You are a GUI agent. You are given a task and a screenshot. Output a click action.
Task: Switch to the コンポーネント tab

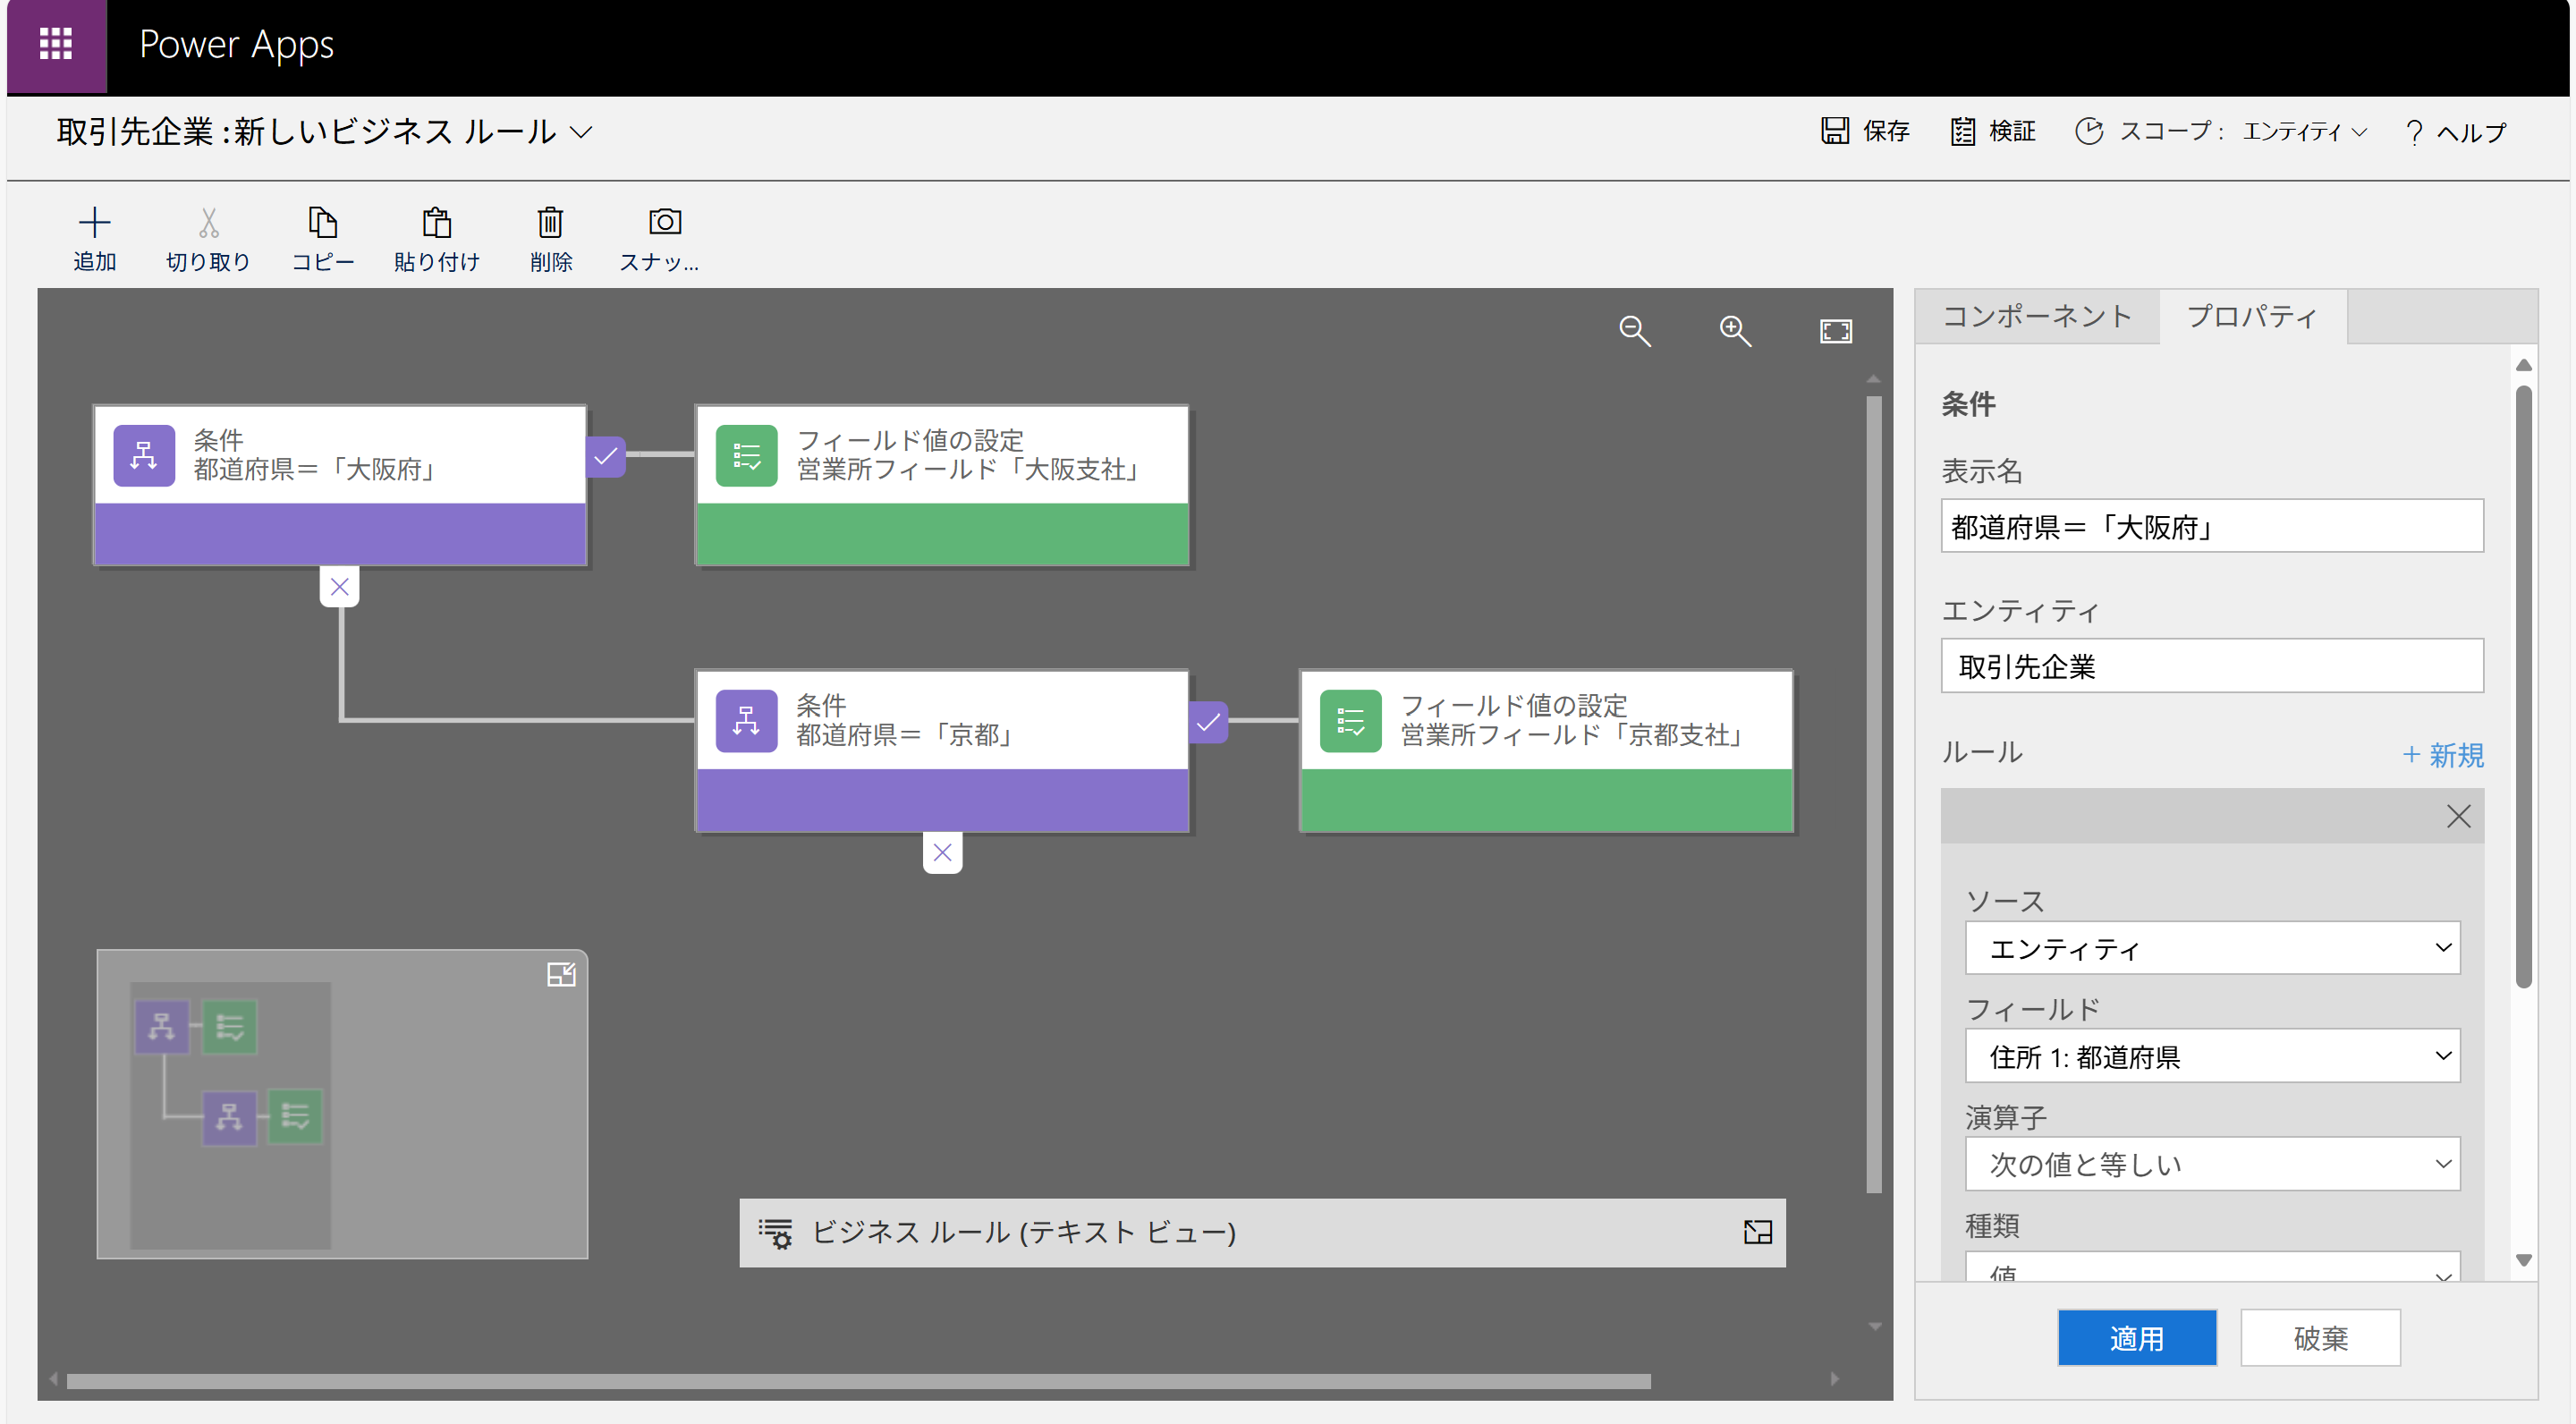2036,317
